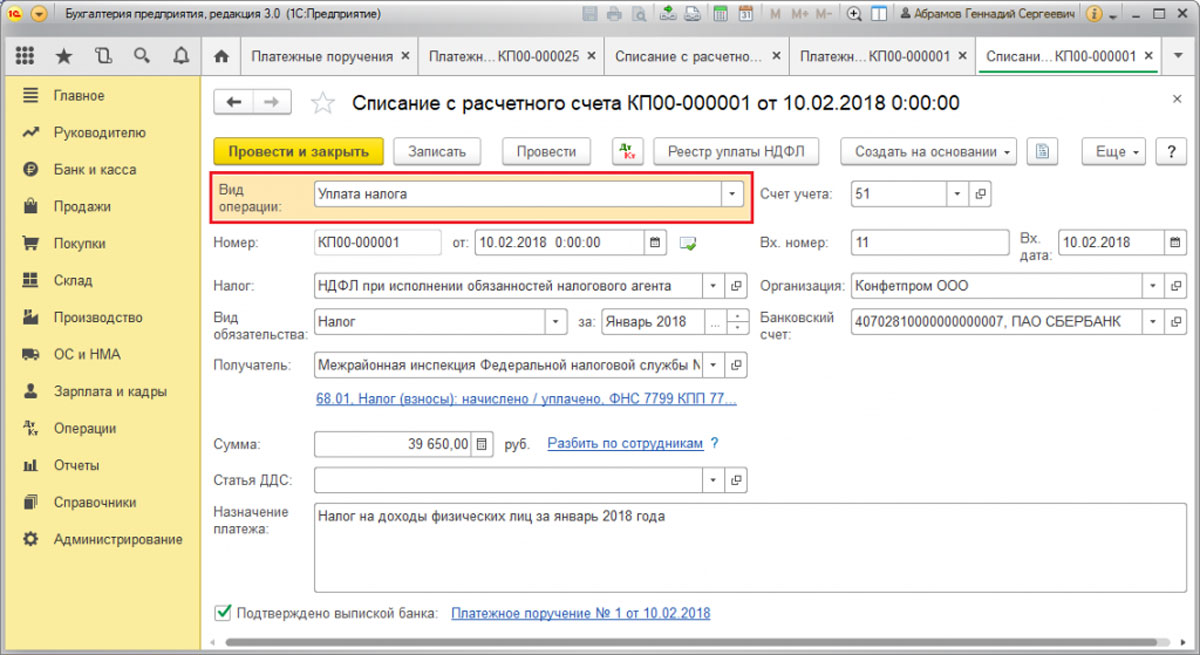
Task: Open Платежное поручение № 1 от 10.02.2018 link
Action: (x=581, y=613)
